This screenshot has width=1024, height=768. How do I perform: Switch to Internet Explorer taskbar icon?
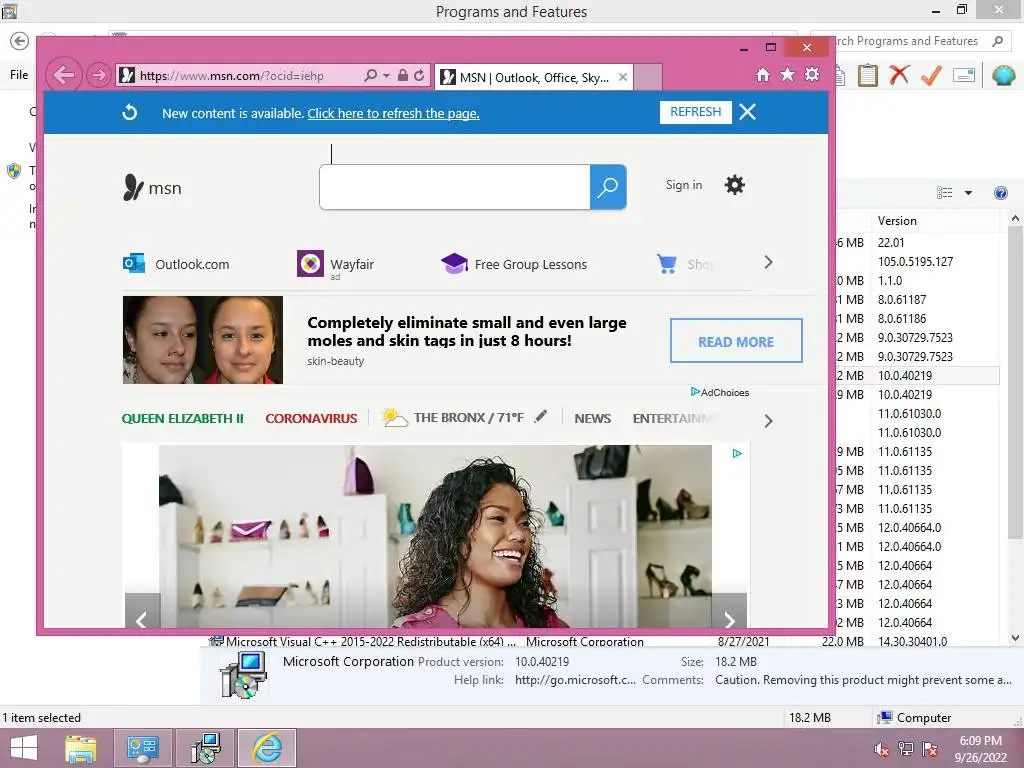pos(266,748)
